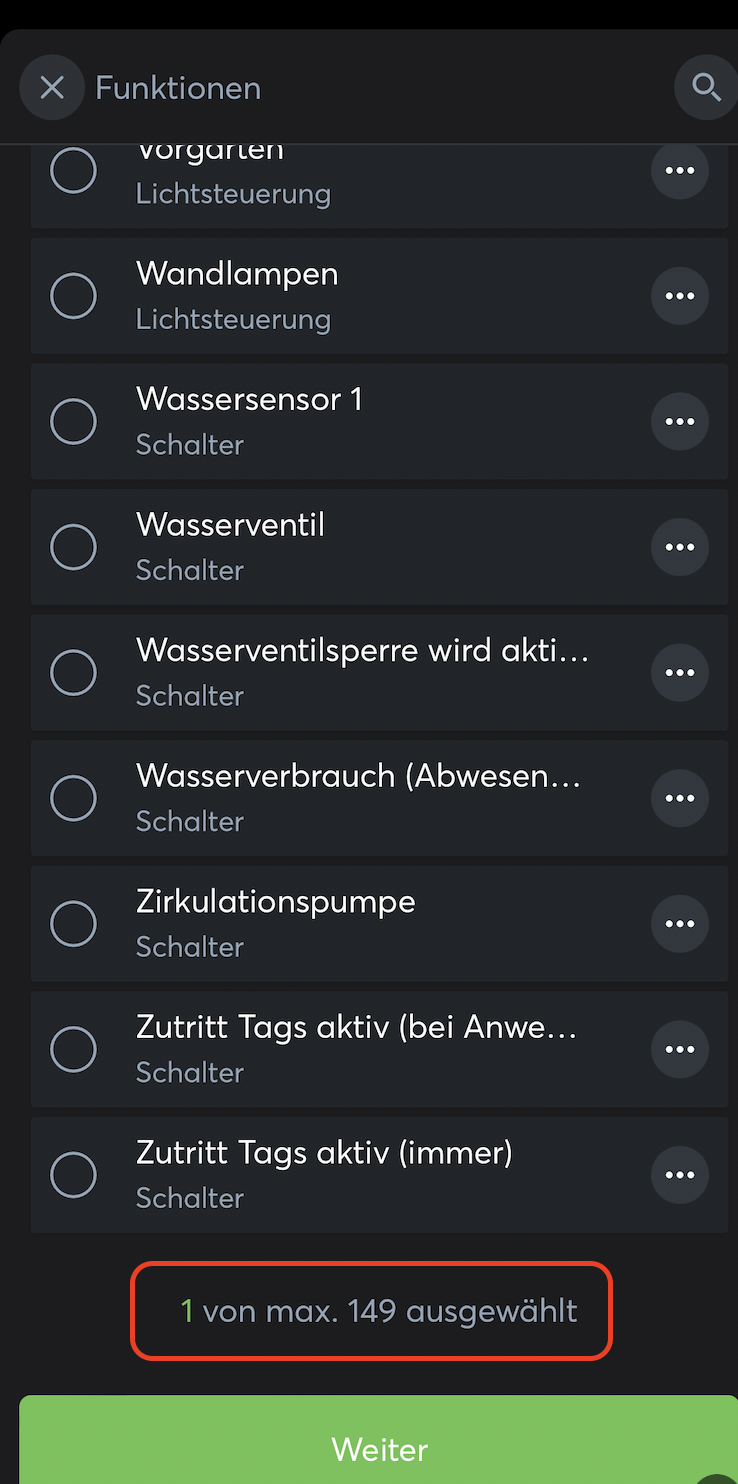Open more options for Vorgarten
The image size is (738, 1484).
click(x=680, y=171)
